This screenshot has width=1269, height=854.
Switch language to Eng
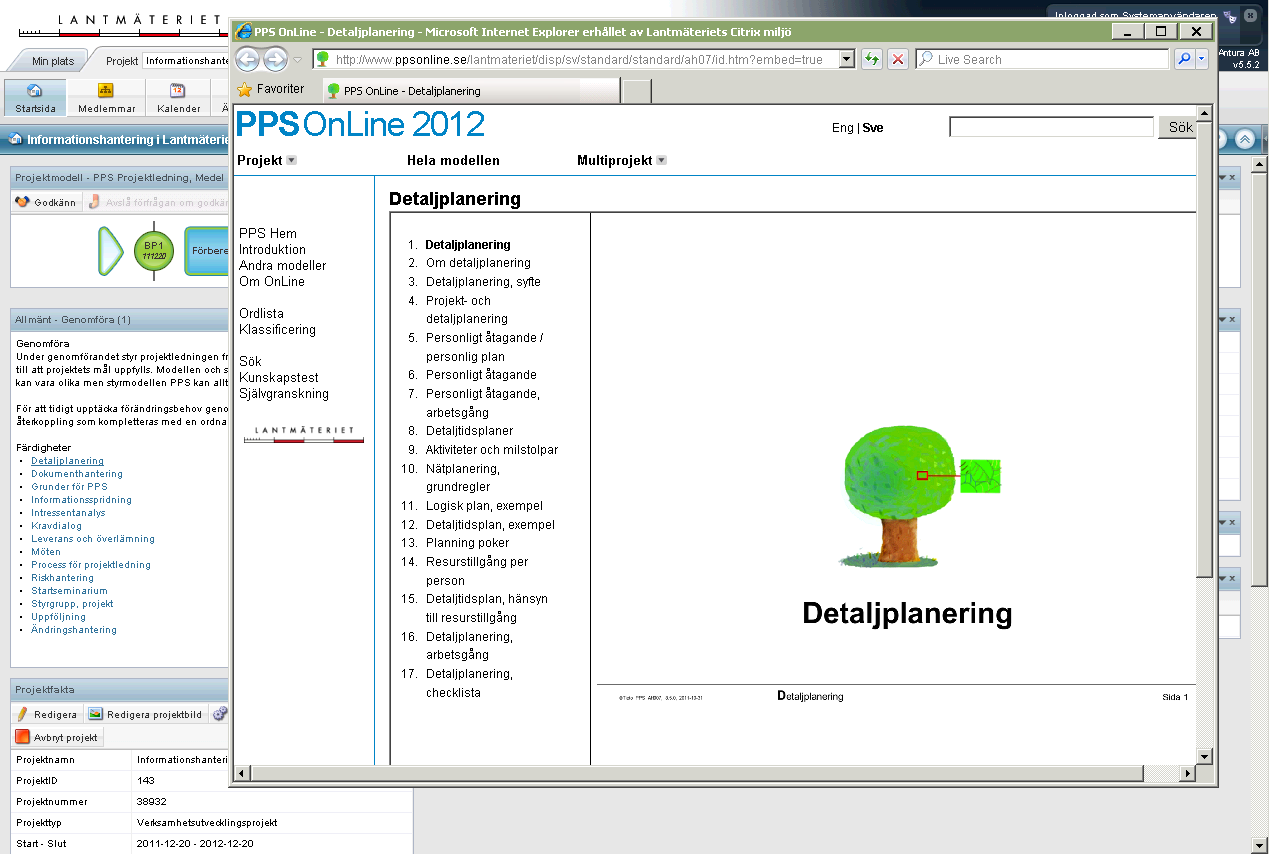(x=843, y=128)
